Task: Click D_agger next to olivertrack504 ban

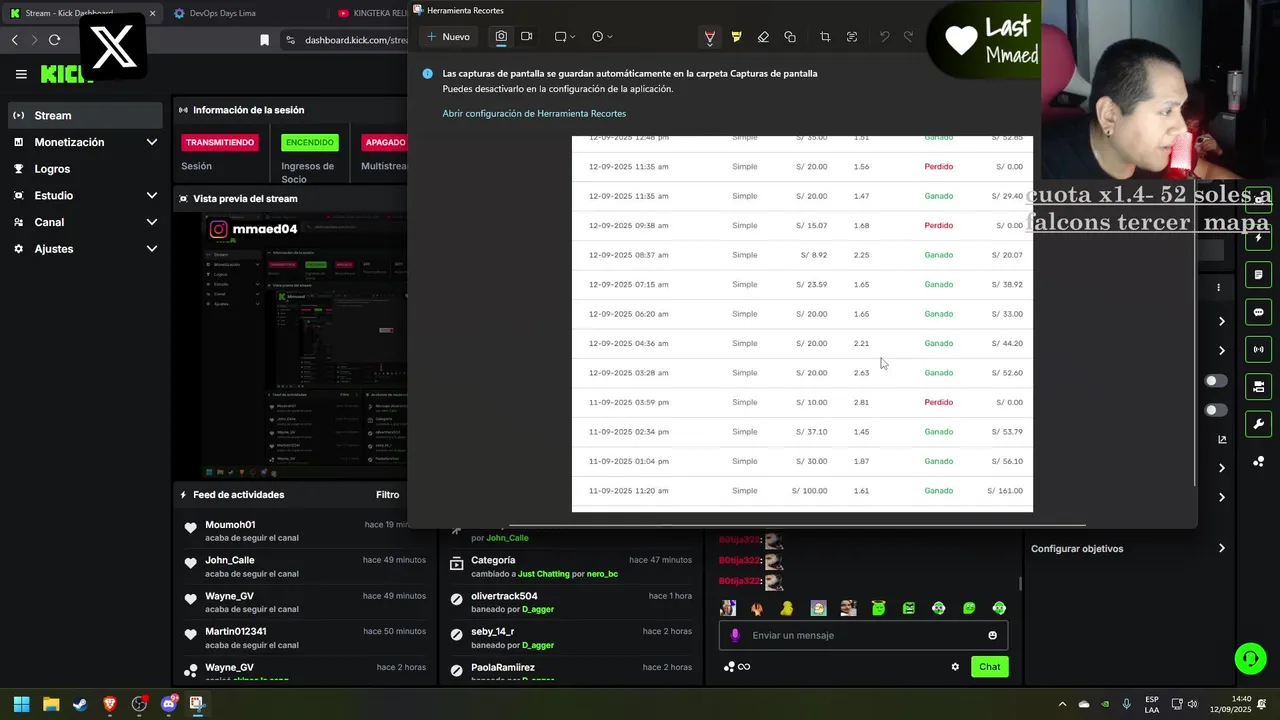Action: 537,609
